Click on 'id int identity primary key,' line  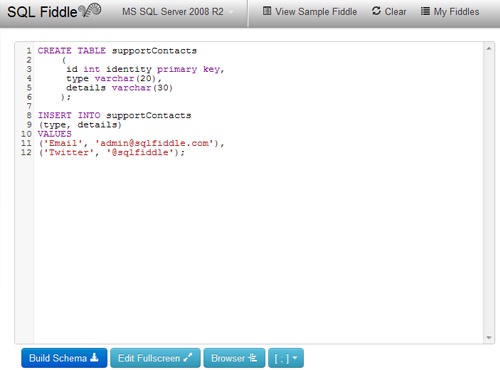[145, 69]
